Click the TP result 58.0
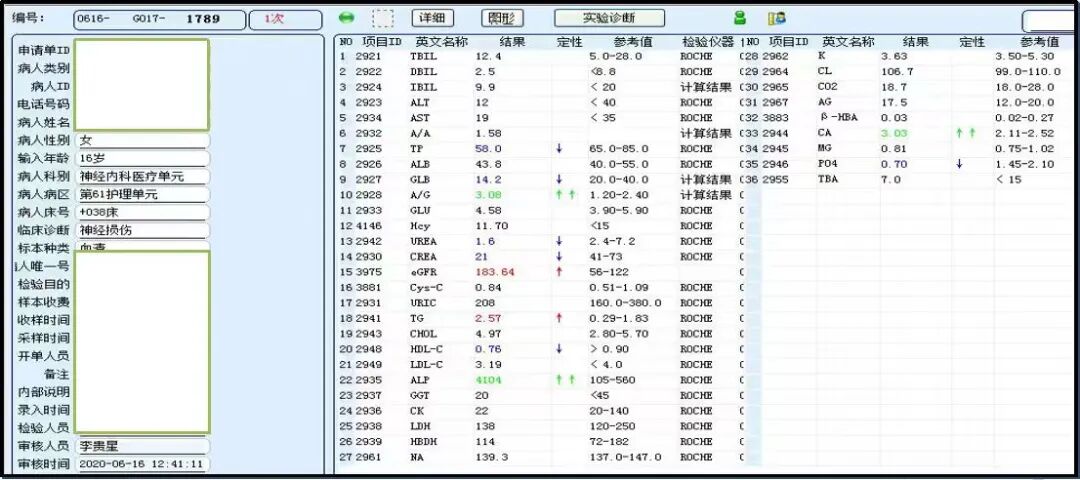Viewport: 1080px width, 480px height. 488,149
